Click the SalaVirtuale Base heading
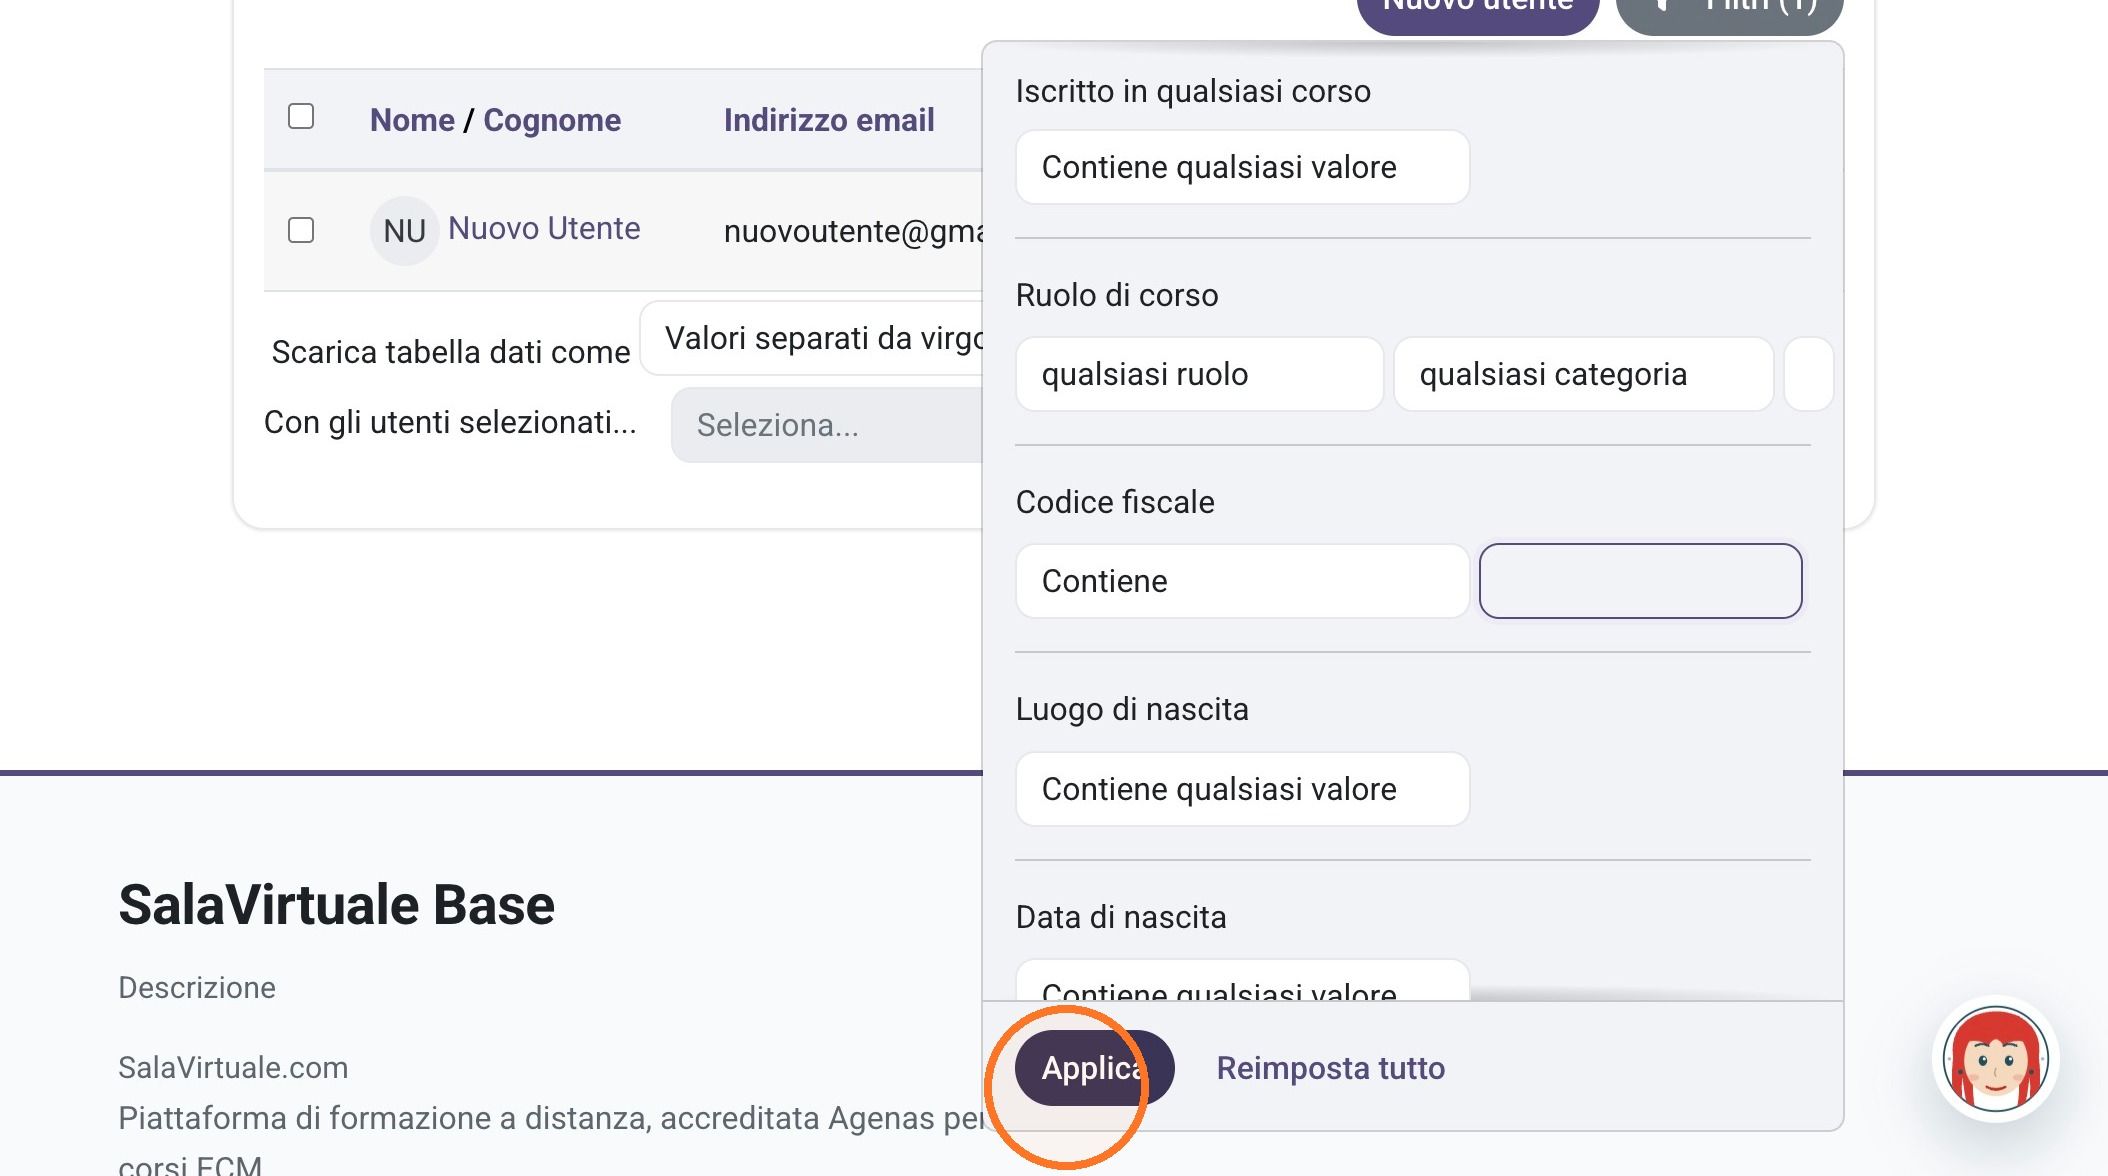Viewport: 2108px width, 1176px height. pyautogui.click(x=336, y=905)
